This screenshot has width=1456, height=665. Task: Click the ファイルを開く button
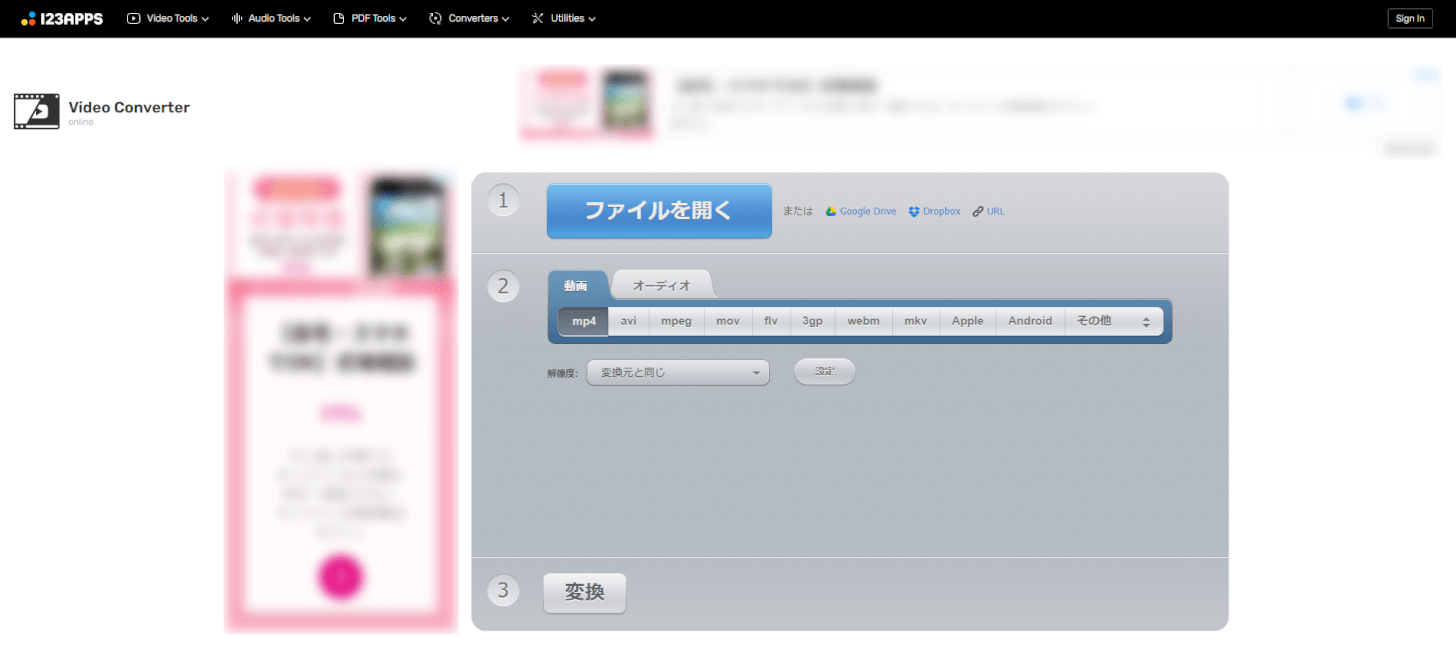pyautogui.click(x=659, y=211)
